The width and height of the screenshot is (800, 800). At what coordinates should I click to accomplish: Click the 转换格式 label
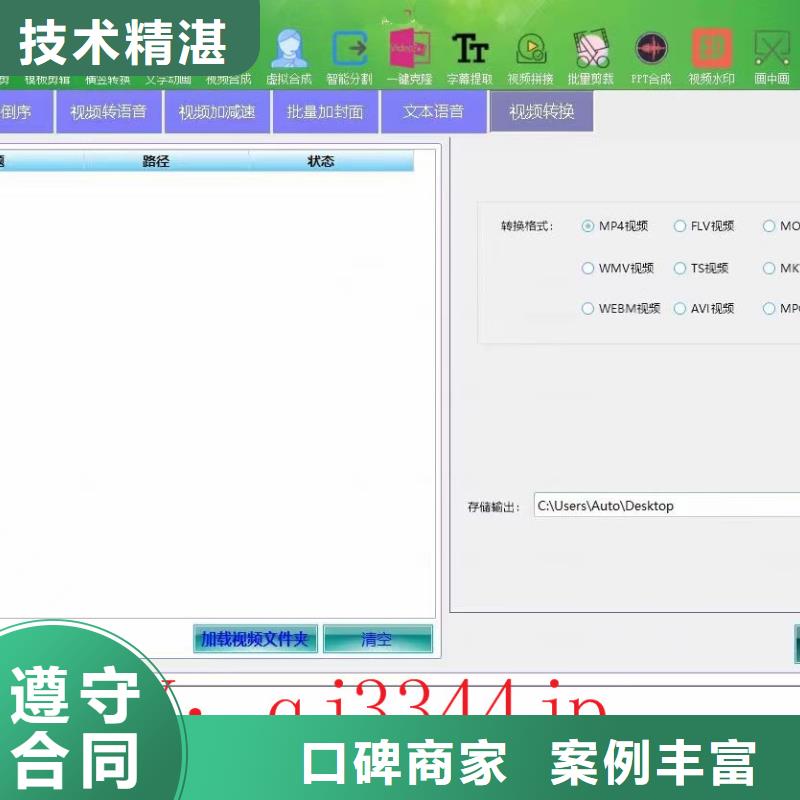(x=527, y=226)
